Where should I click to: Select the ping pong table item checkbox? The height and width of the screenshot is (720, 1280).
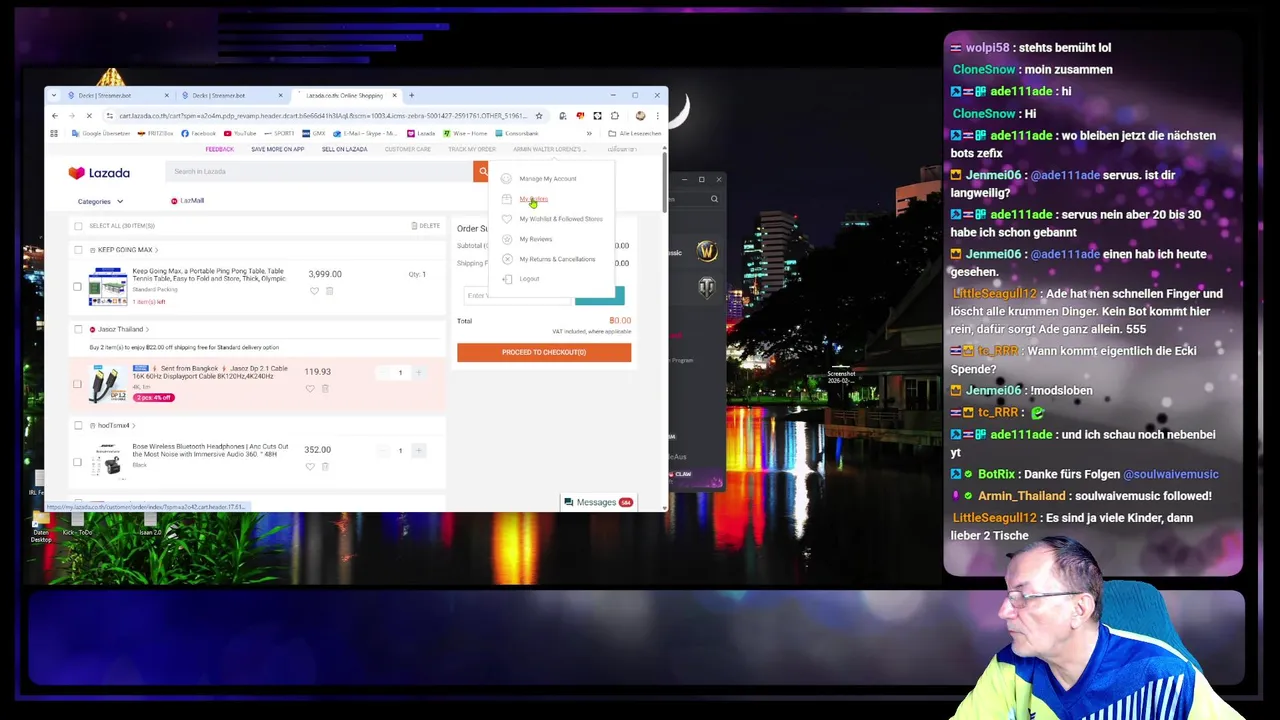coord(77,287)
